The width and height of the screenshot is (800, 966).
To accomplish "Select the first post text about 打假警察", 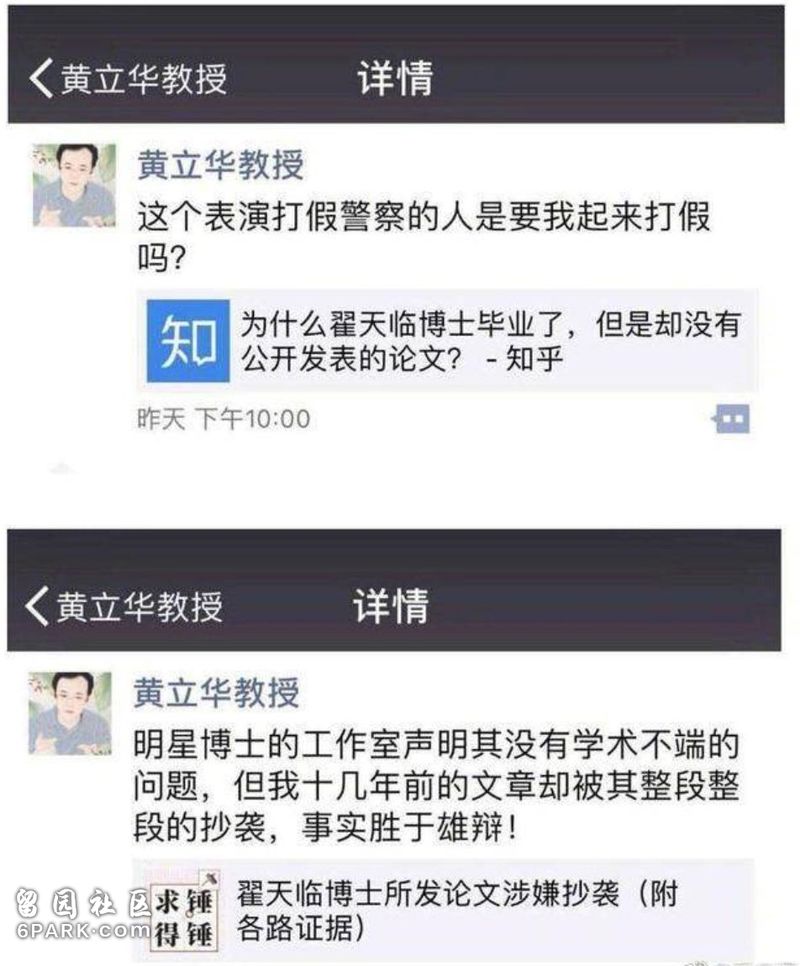I will click(x=424, y=237).
